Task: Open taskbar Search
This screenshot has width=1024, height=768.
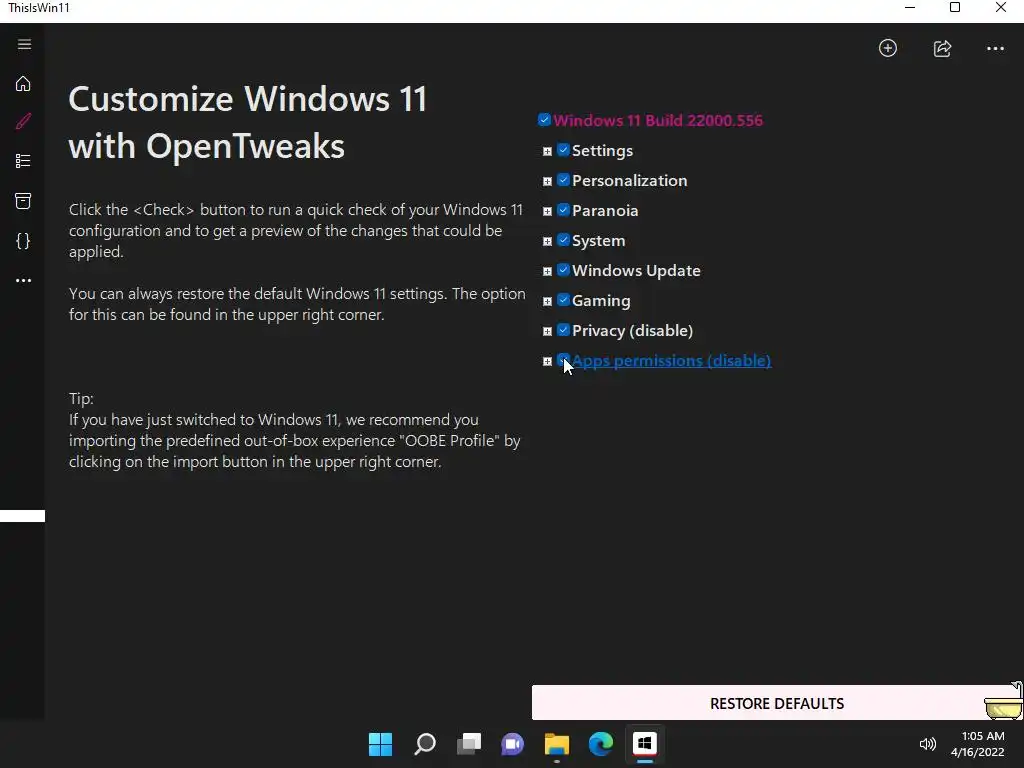Action: tap(424, 744)
